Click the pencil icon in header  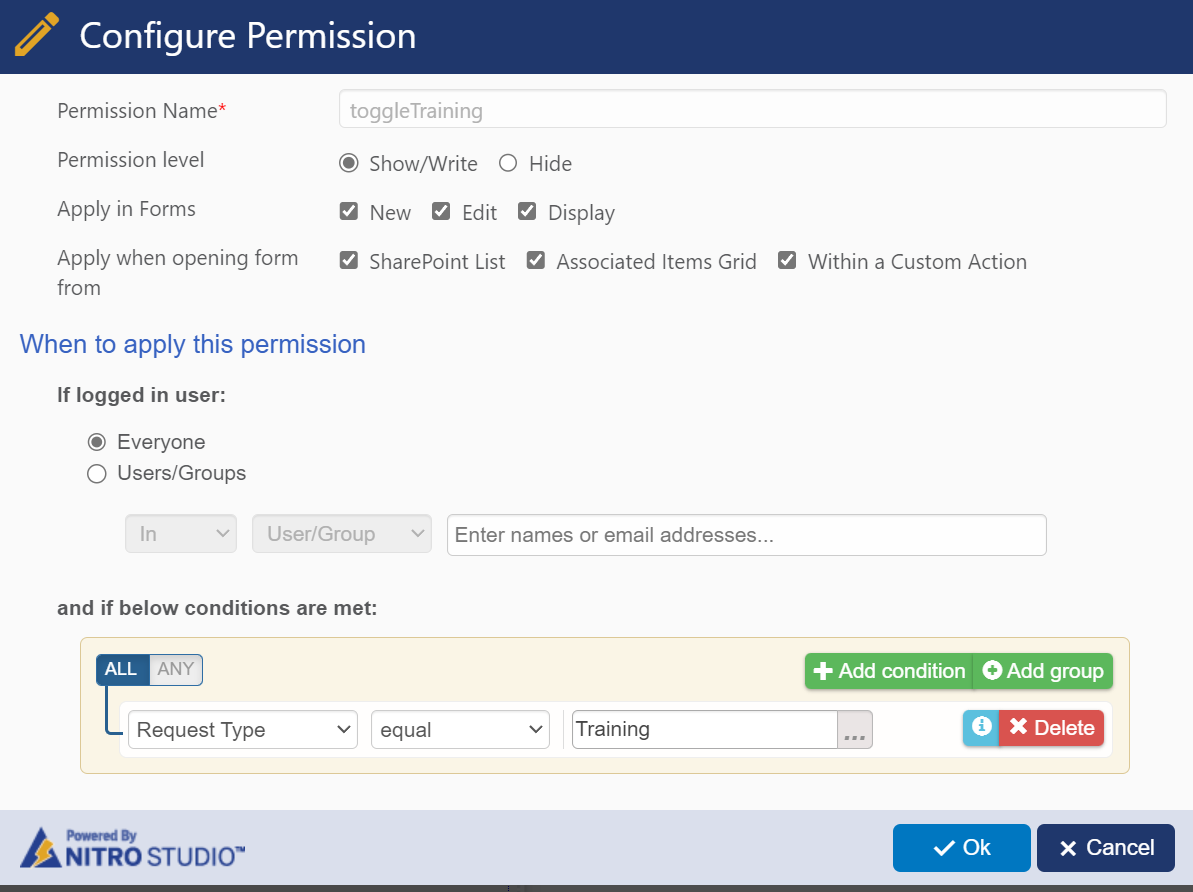36,34
